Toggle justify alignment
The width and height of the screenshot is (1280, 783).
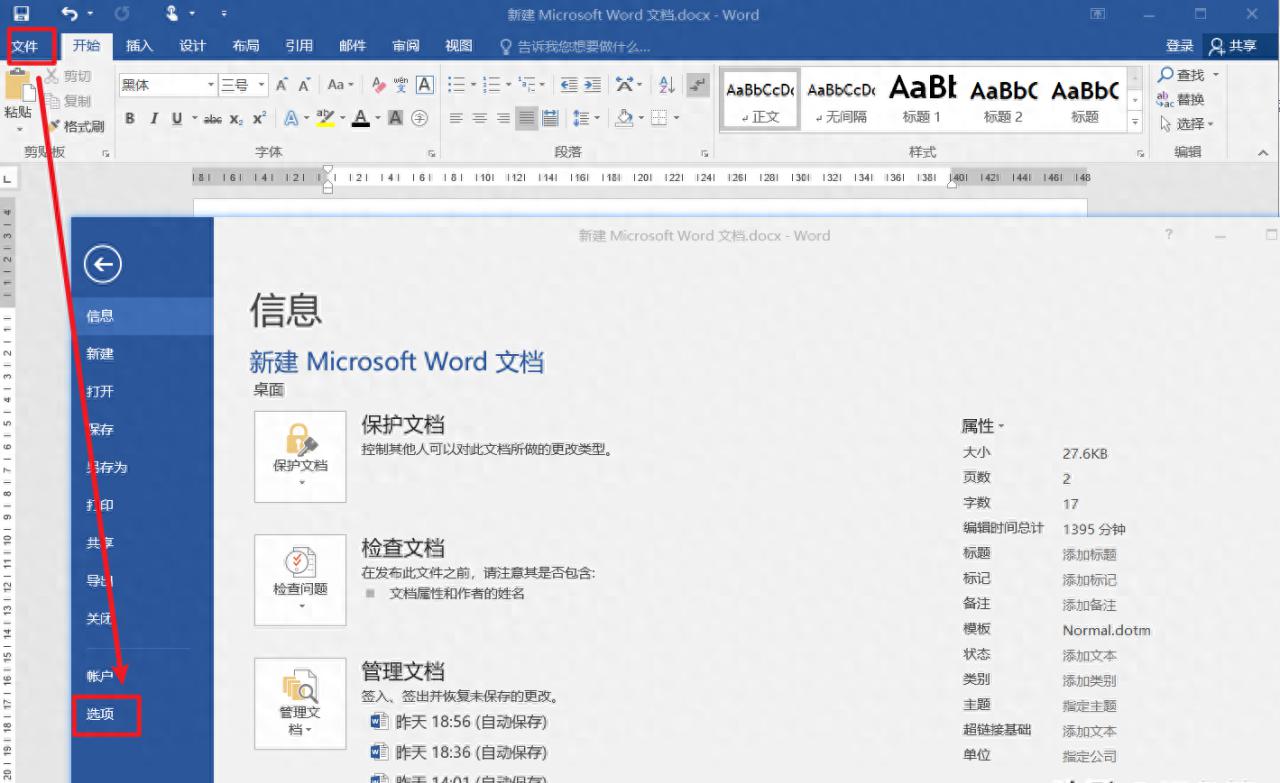pyautogui.click(x=526, y=118)
